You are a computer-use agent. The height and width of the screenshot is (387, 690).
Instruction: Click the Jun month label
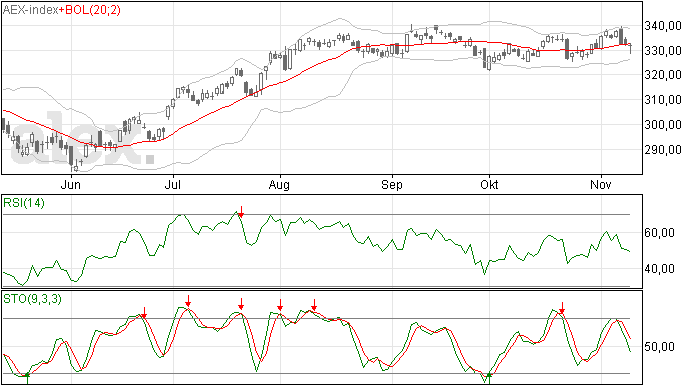[x=71, y=184]
